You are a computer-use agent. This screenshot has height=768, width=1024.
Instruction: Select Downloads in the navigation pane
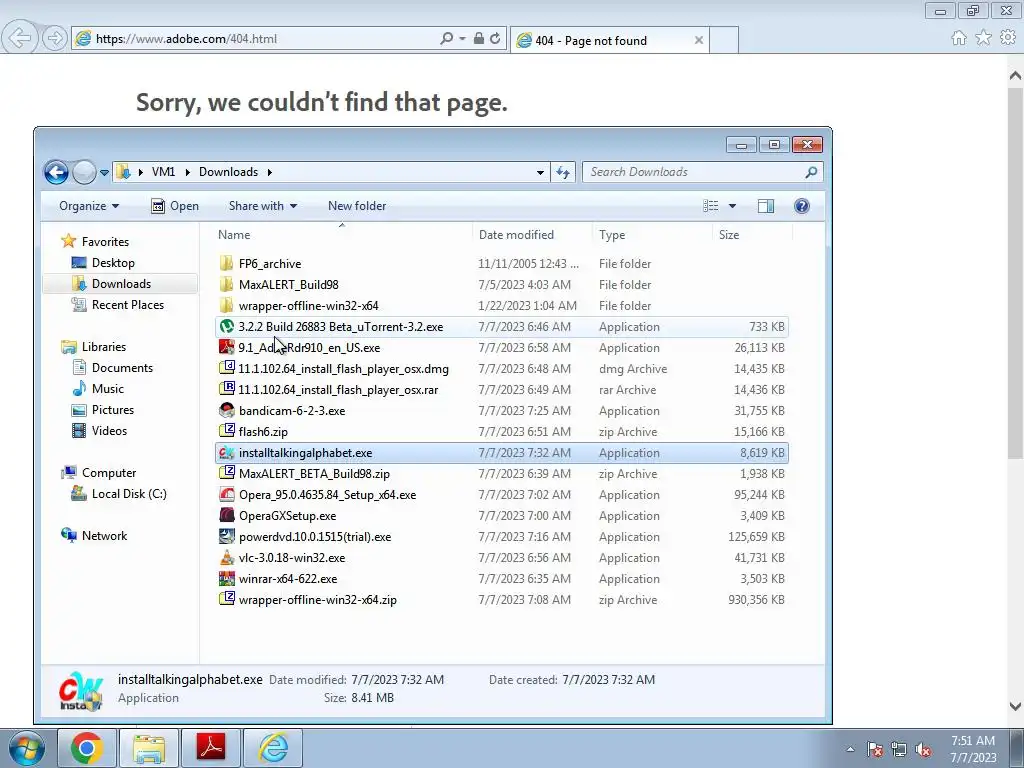[x=120, y=283]
